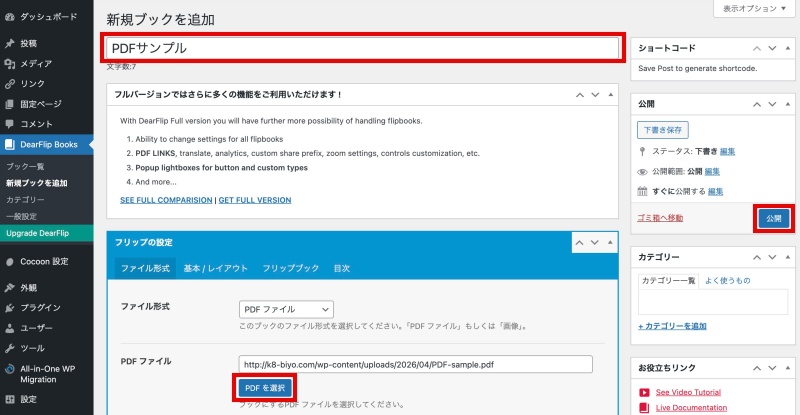Click the Dashboard gauge icon in sidebar
The height and width of the screenshot is (415, 800).
pos(9,17)
